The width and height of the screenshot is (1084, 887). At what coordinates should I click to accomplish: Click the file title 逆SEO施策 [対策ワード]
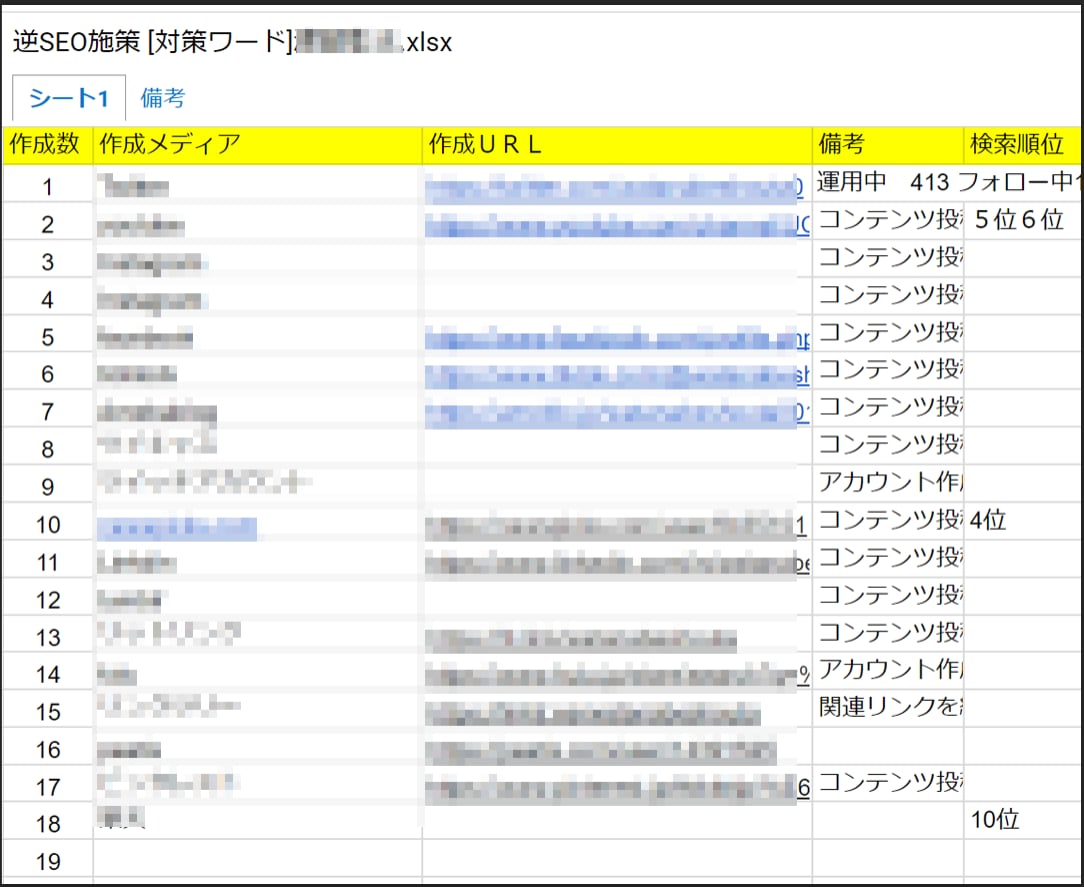[232, 42]
